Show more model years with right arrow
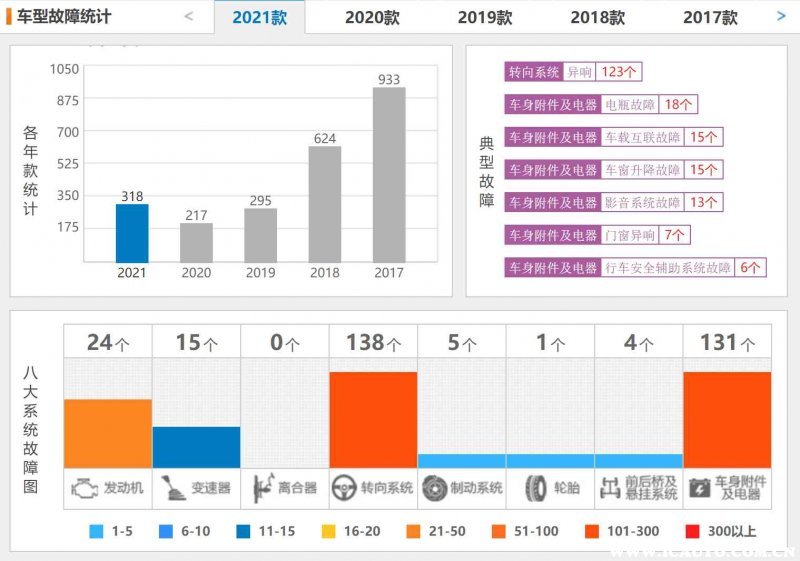 [781, 16]
